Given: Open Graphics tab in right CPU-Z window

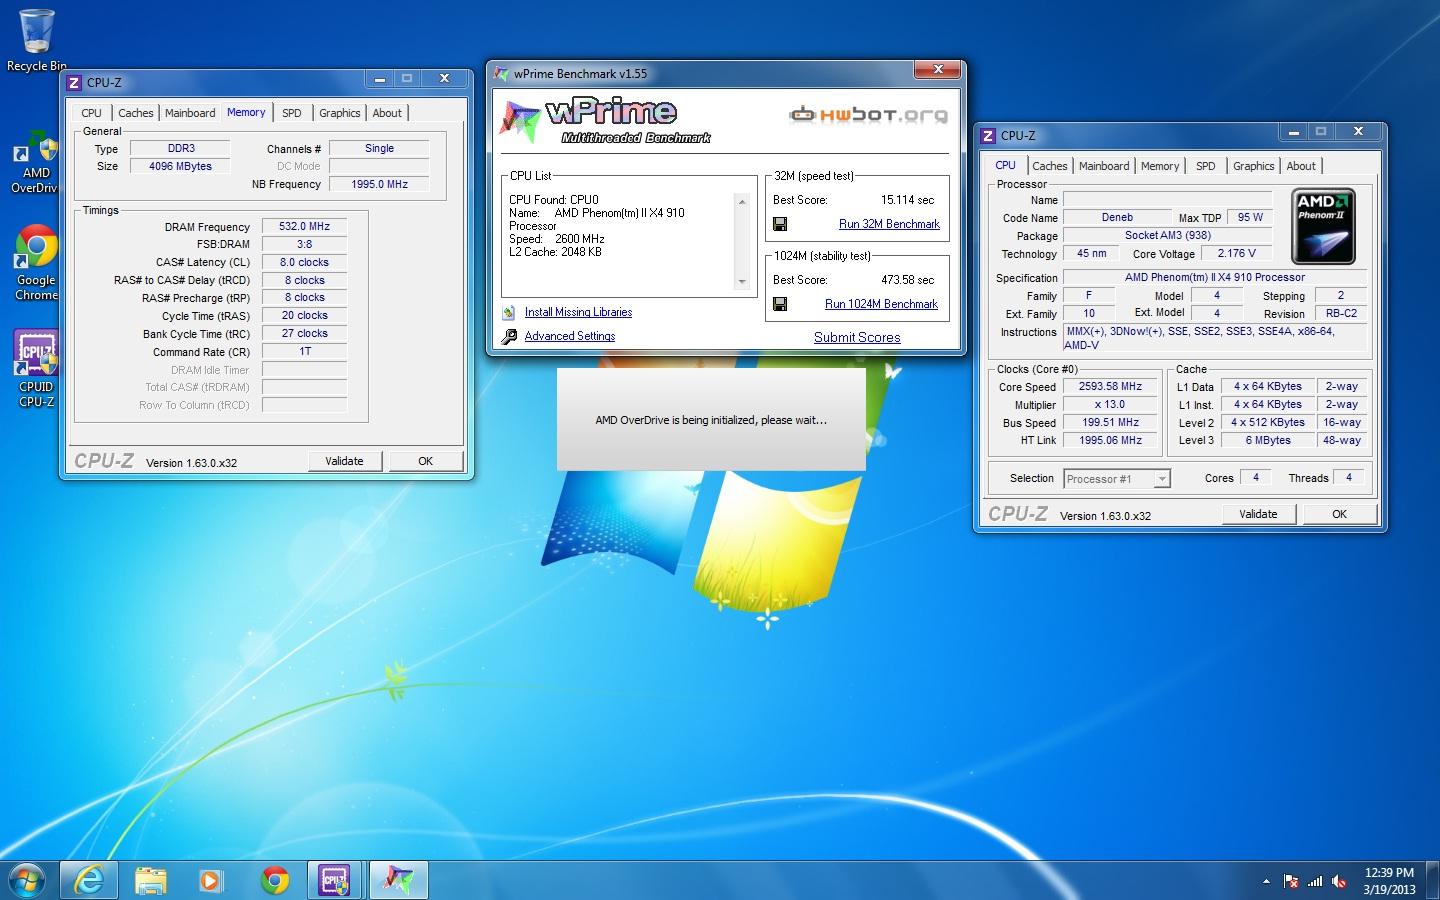Looking at the screenshot, I should pos(1254,166).
